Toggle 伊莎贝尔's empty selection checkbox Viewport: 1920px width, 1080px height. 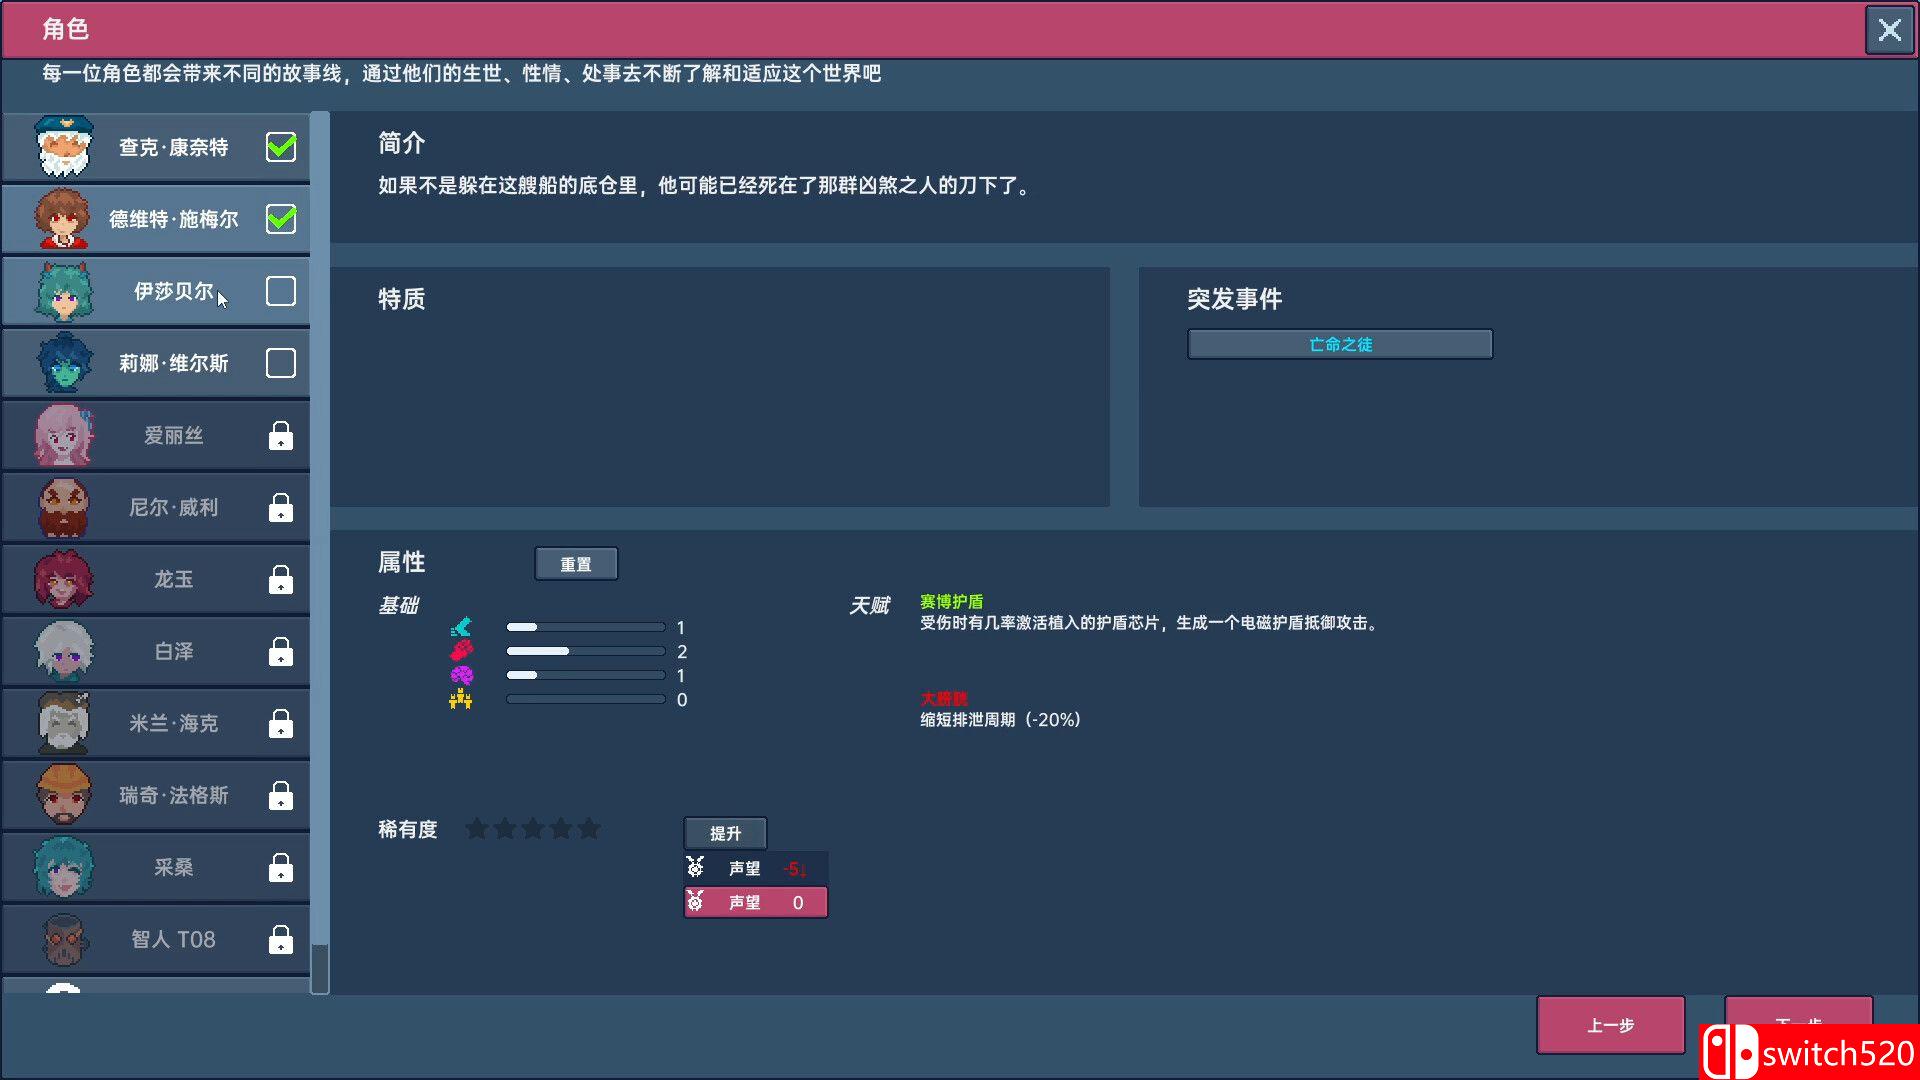tap(280, 291)
